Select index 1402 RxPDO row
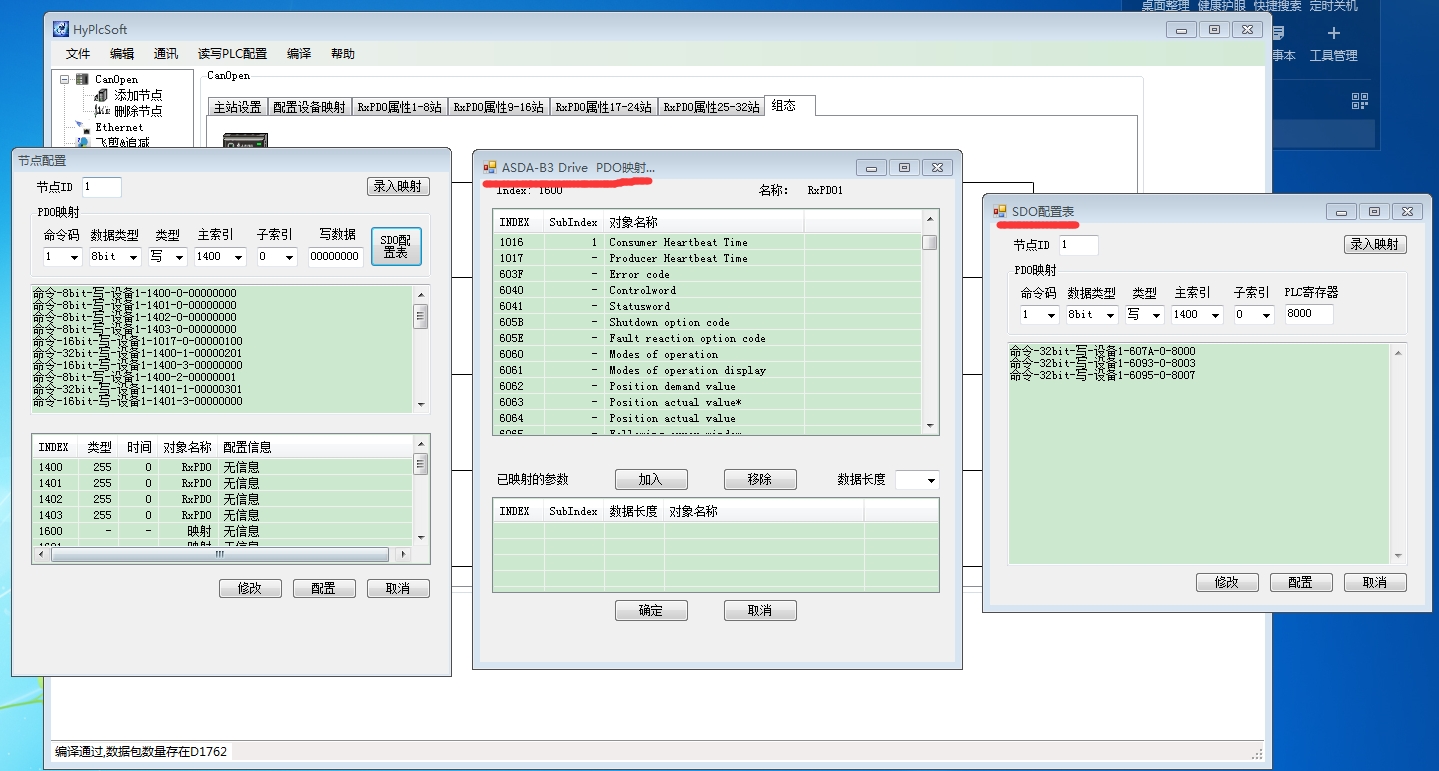 (222, 499)
